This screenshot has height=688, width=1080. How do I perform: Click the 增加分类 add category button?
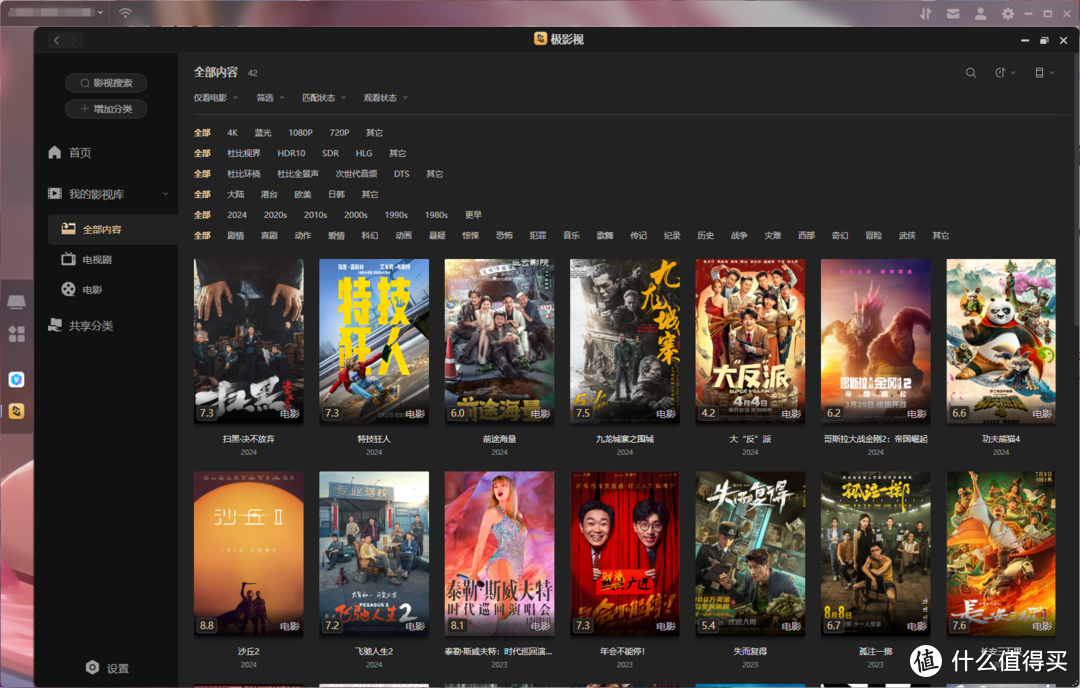point(106,109)
